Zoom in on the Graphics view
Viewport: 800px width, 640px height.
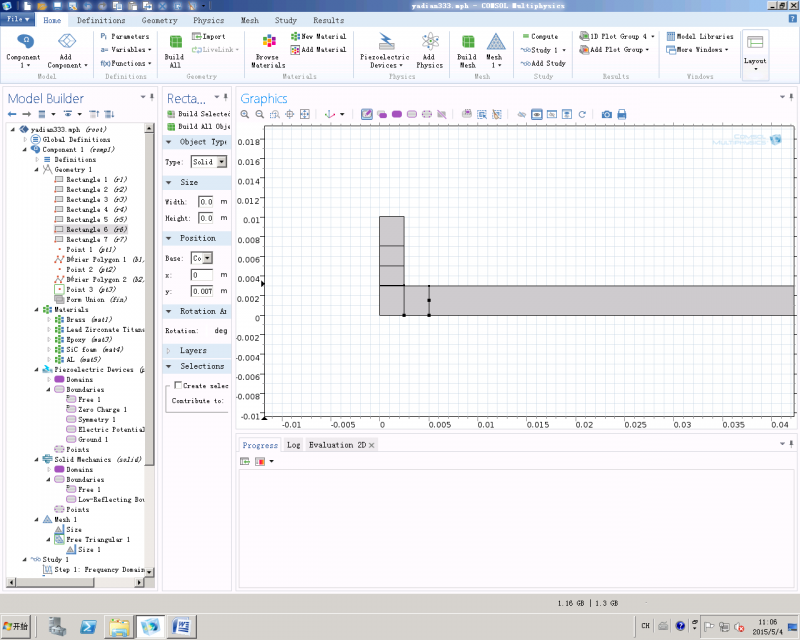(245, 114)
